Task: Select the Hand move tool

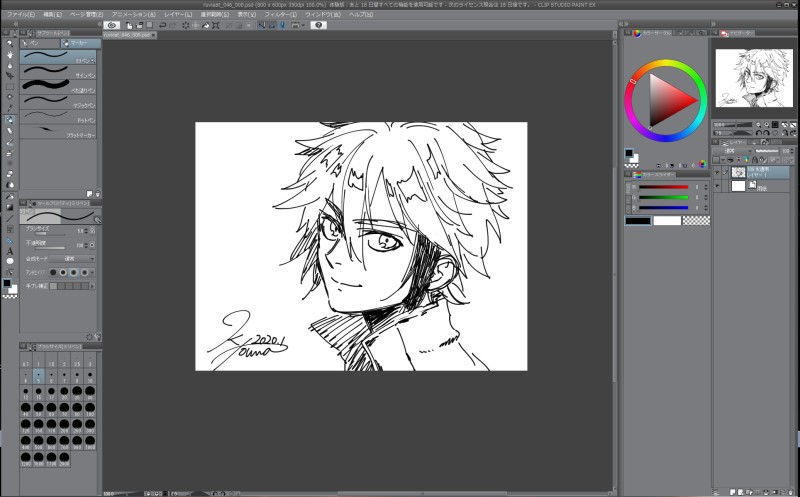Action: pyautogui.click(x=10, y=55)
